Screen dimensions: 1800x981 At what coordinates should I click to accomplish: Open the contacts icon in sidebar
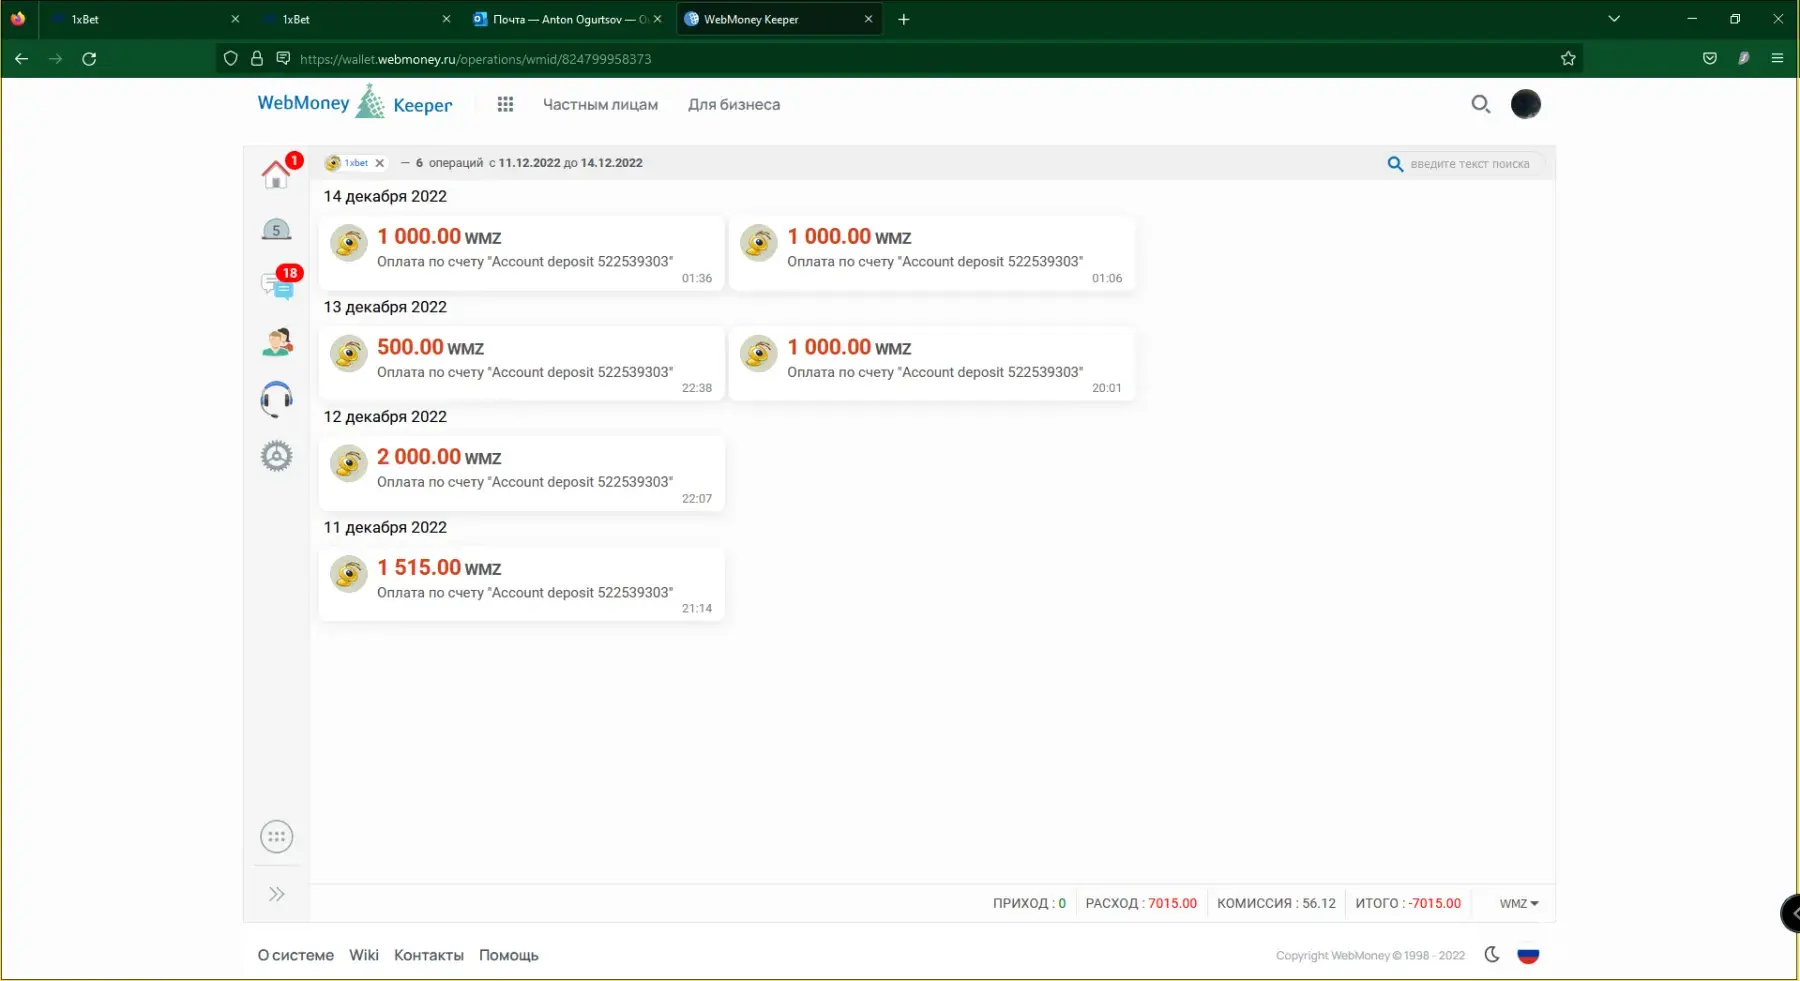click(277, 343)
